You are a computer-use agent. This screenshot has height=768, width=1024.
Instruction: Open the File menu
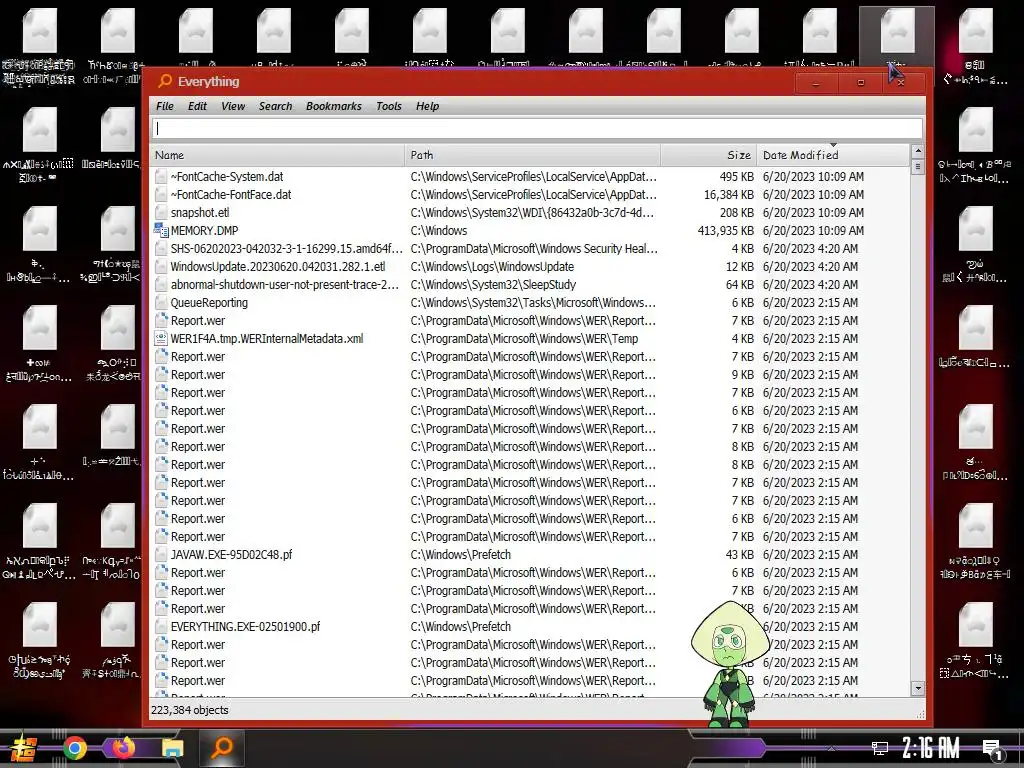pyautogui.click(x=165, y=106)
